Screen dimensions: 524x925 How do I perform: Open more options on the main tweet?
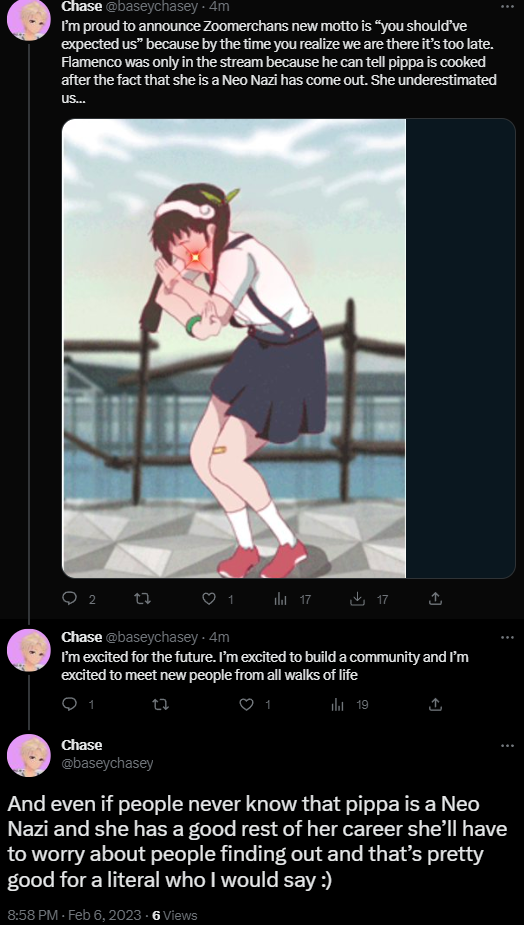[x=507, y=746]
